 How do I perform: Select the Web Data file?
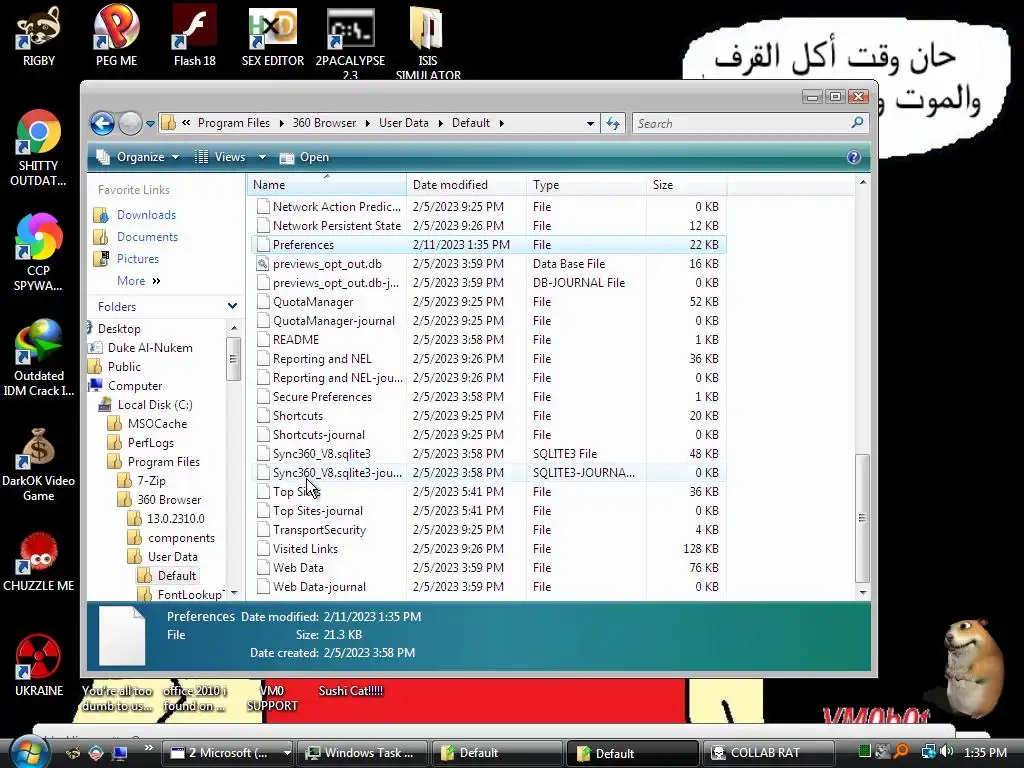coord(298,568)
